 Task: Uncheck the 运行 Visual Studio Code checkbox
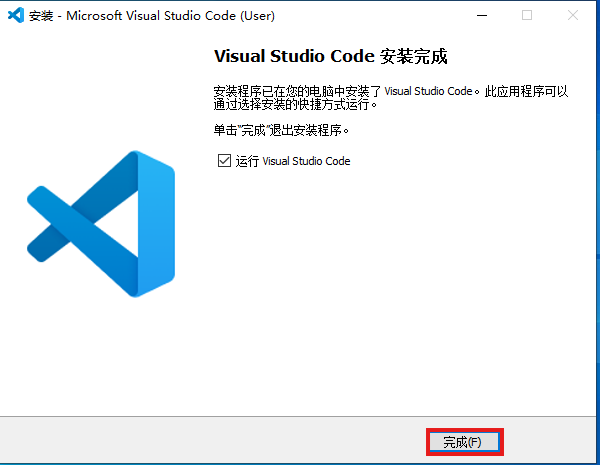point(224,161)
